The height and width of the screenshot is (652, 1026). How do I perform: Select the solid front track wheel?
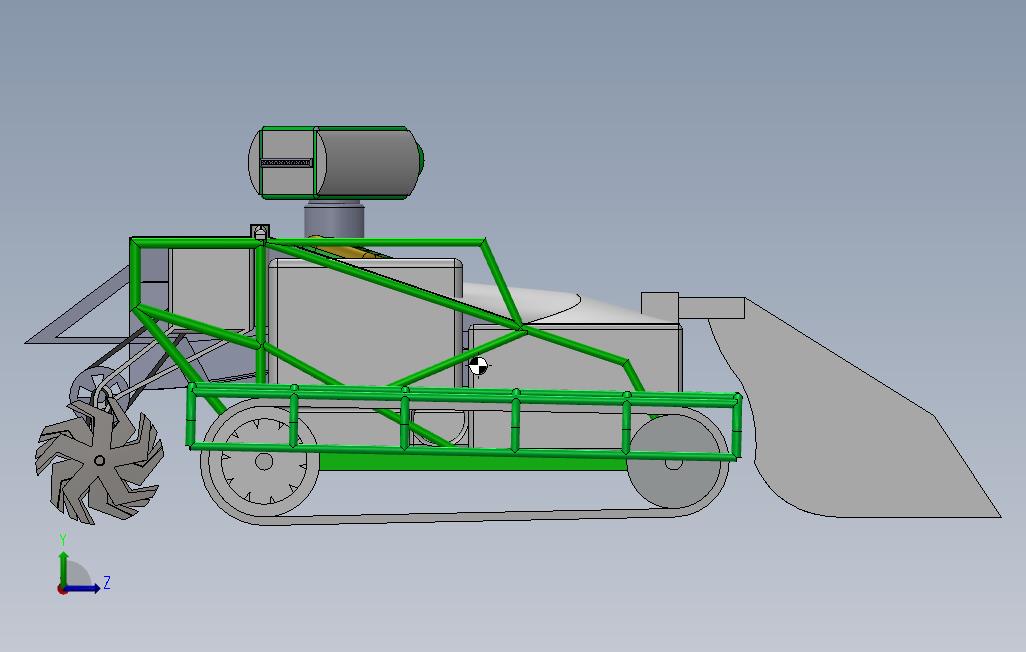pos(674,462)
